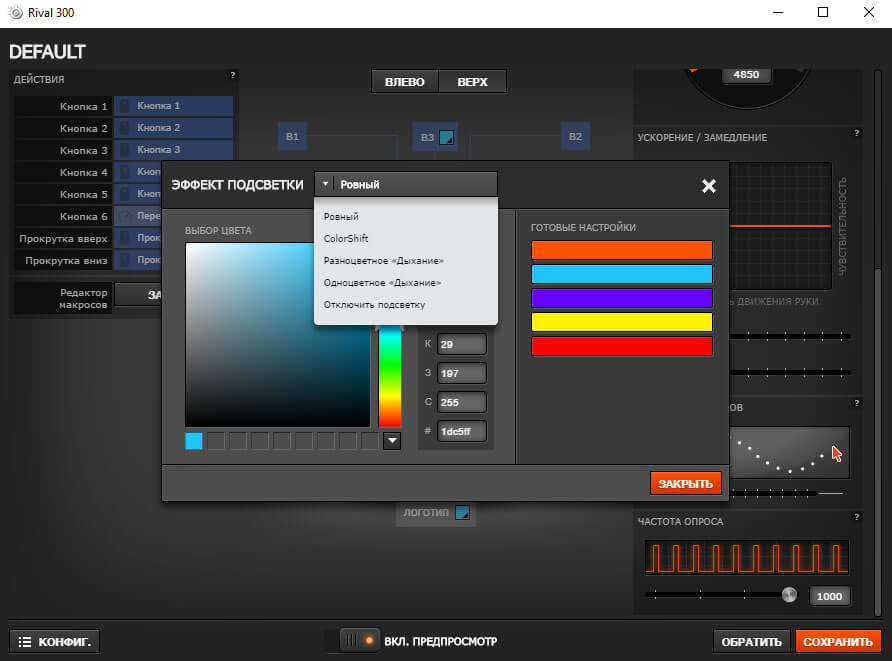
Task: Expand the lighting effect dropdown arrow
Action: (326, 184)
